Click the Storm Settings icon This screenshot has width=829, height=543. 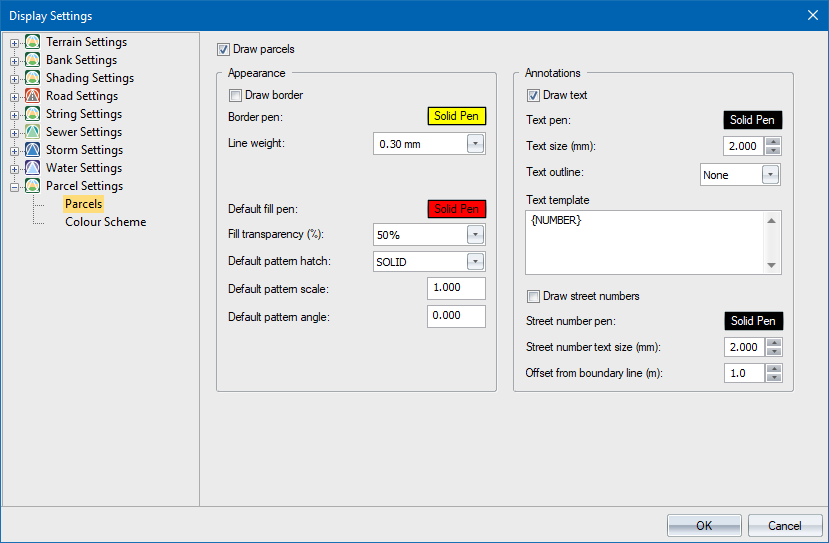[32, 150]
